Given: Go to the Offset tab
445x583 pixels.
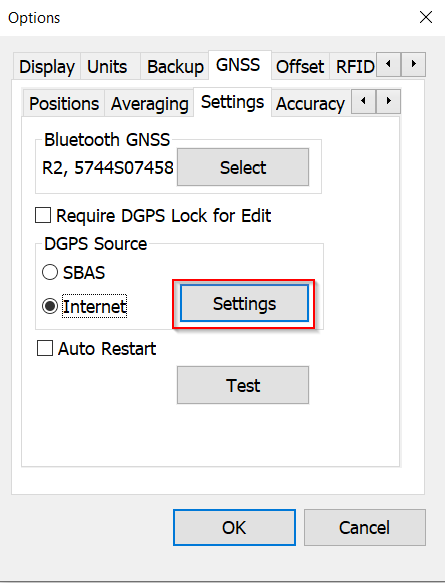Looking at the screenshot, I should coord(300,67).
